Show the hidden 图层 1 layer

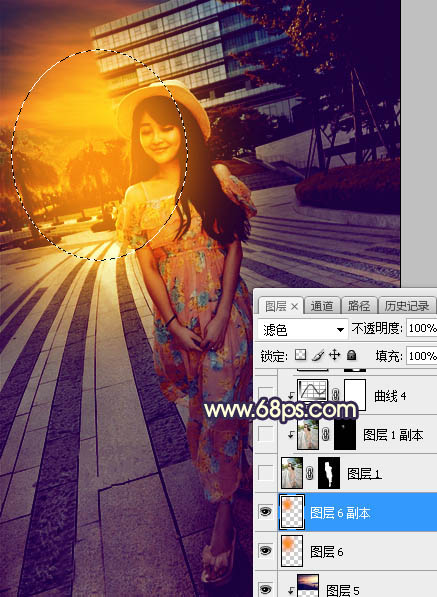point(265,473)
